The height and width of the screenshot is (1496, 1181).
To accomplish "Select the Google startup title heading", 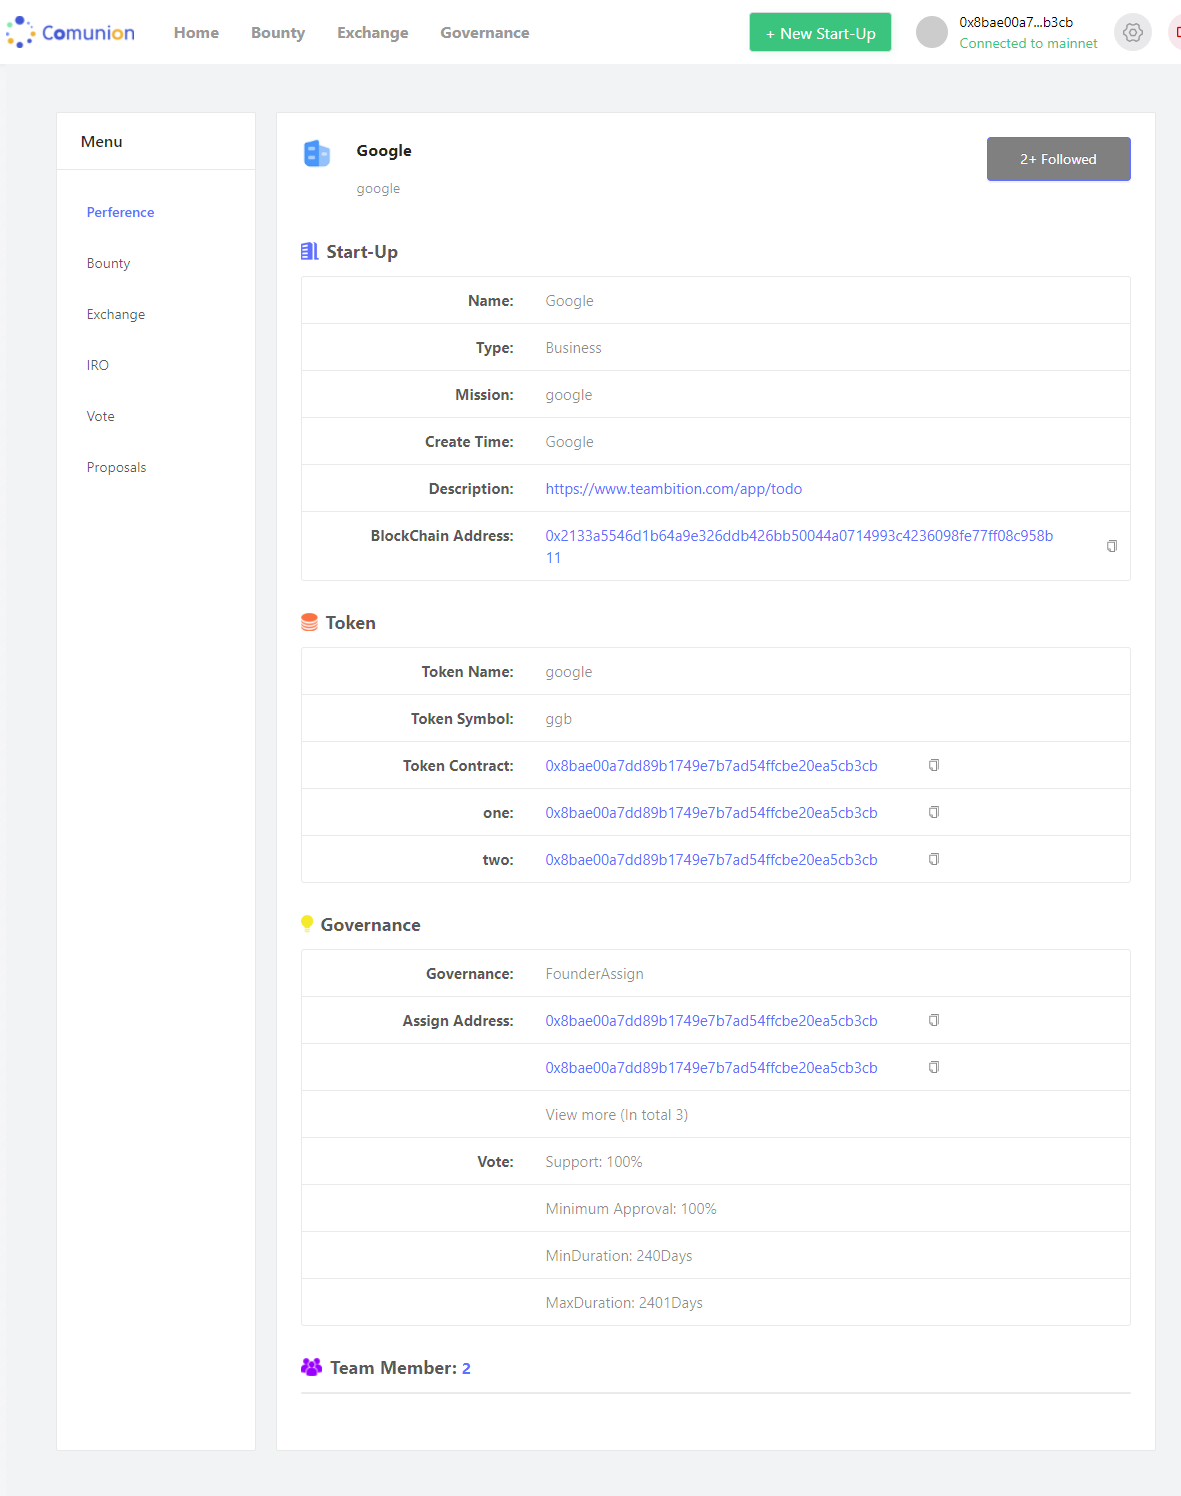I will point(384,151).
